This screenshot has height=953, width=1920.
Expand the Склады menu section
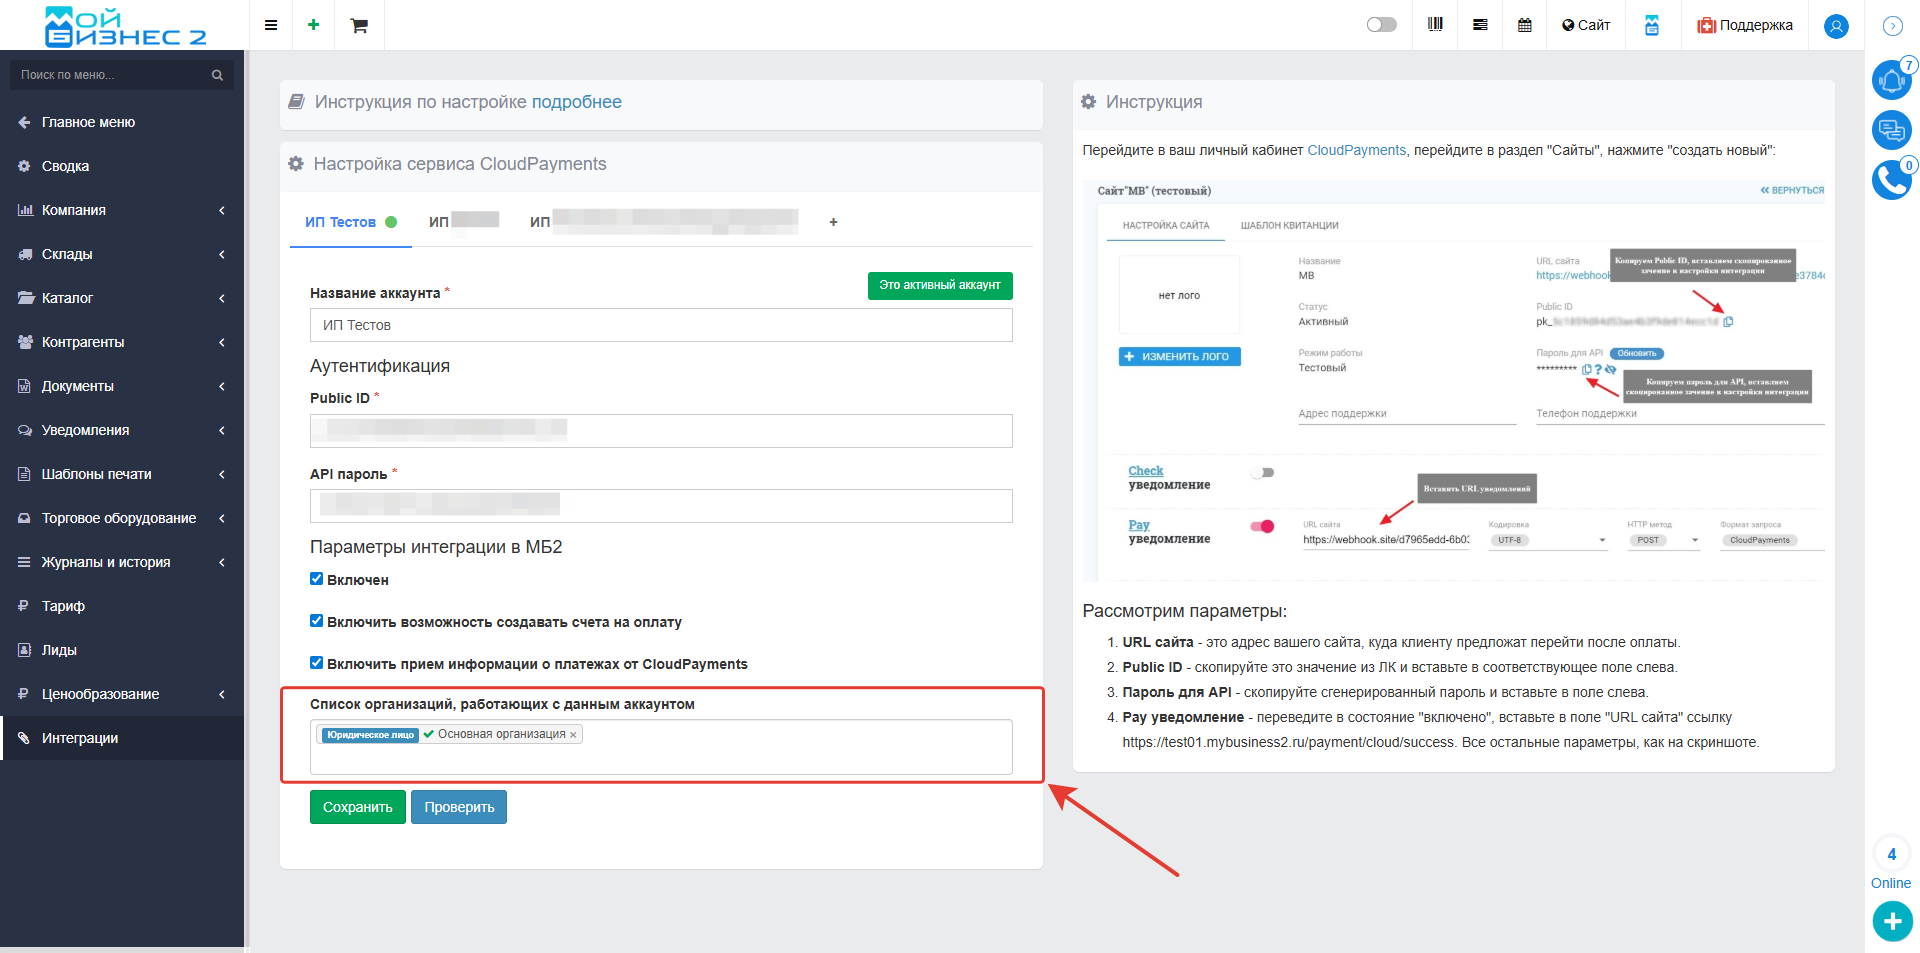point(122,254)
